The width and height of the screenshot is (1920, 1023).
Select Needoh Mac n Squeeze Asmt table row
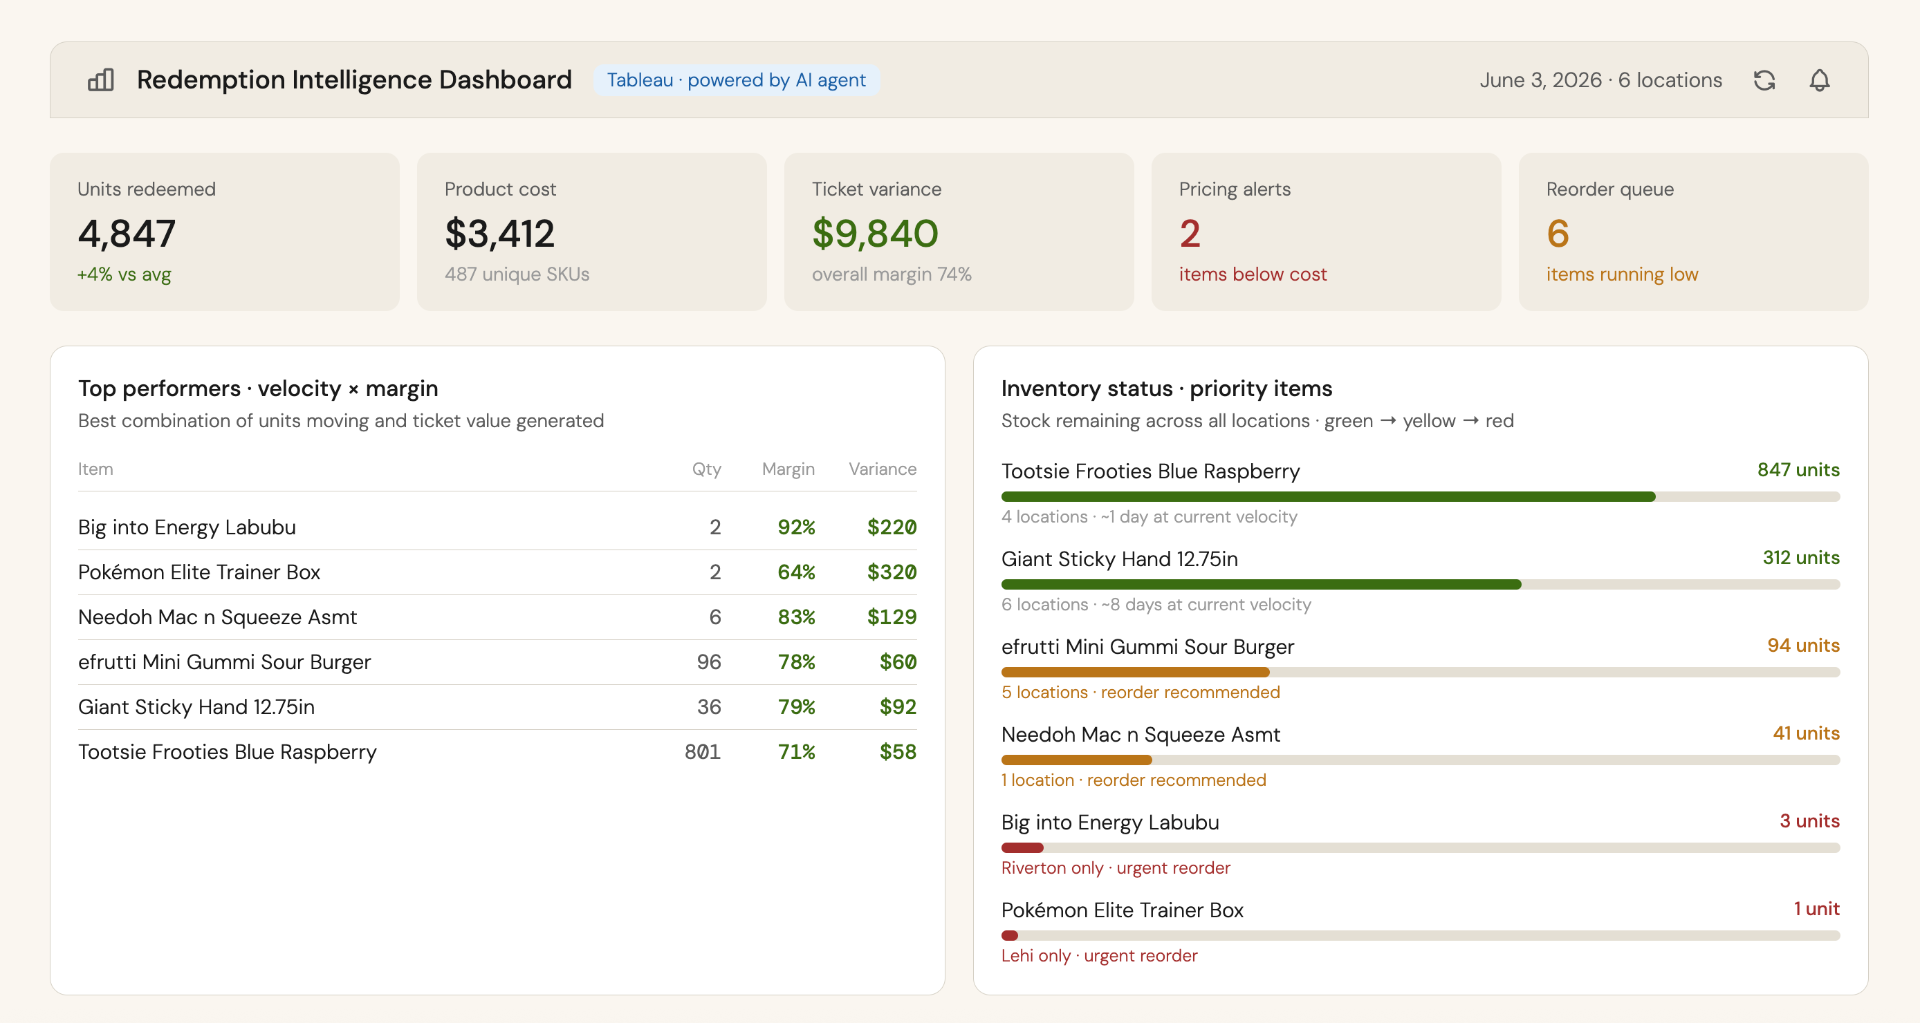point(497,617)
